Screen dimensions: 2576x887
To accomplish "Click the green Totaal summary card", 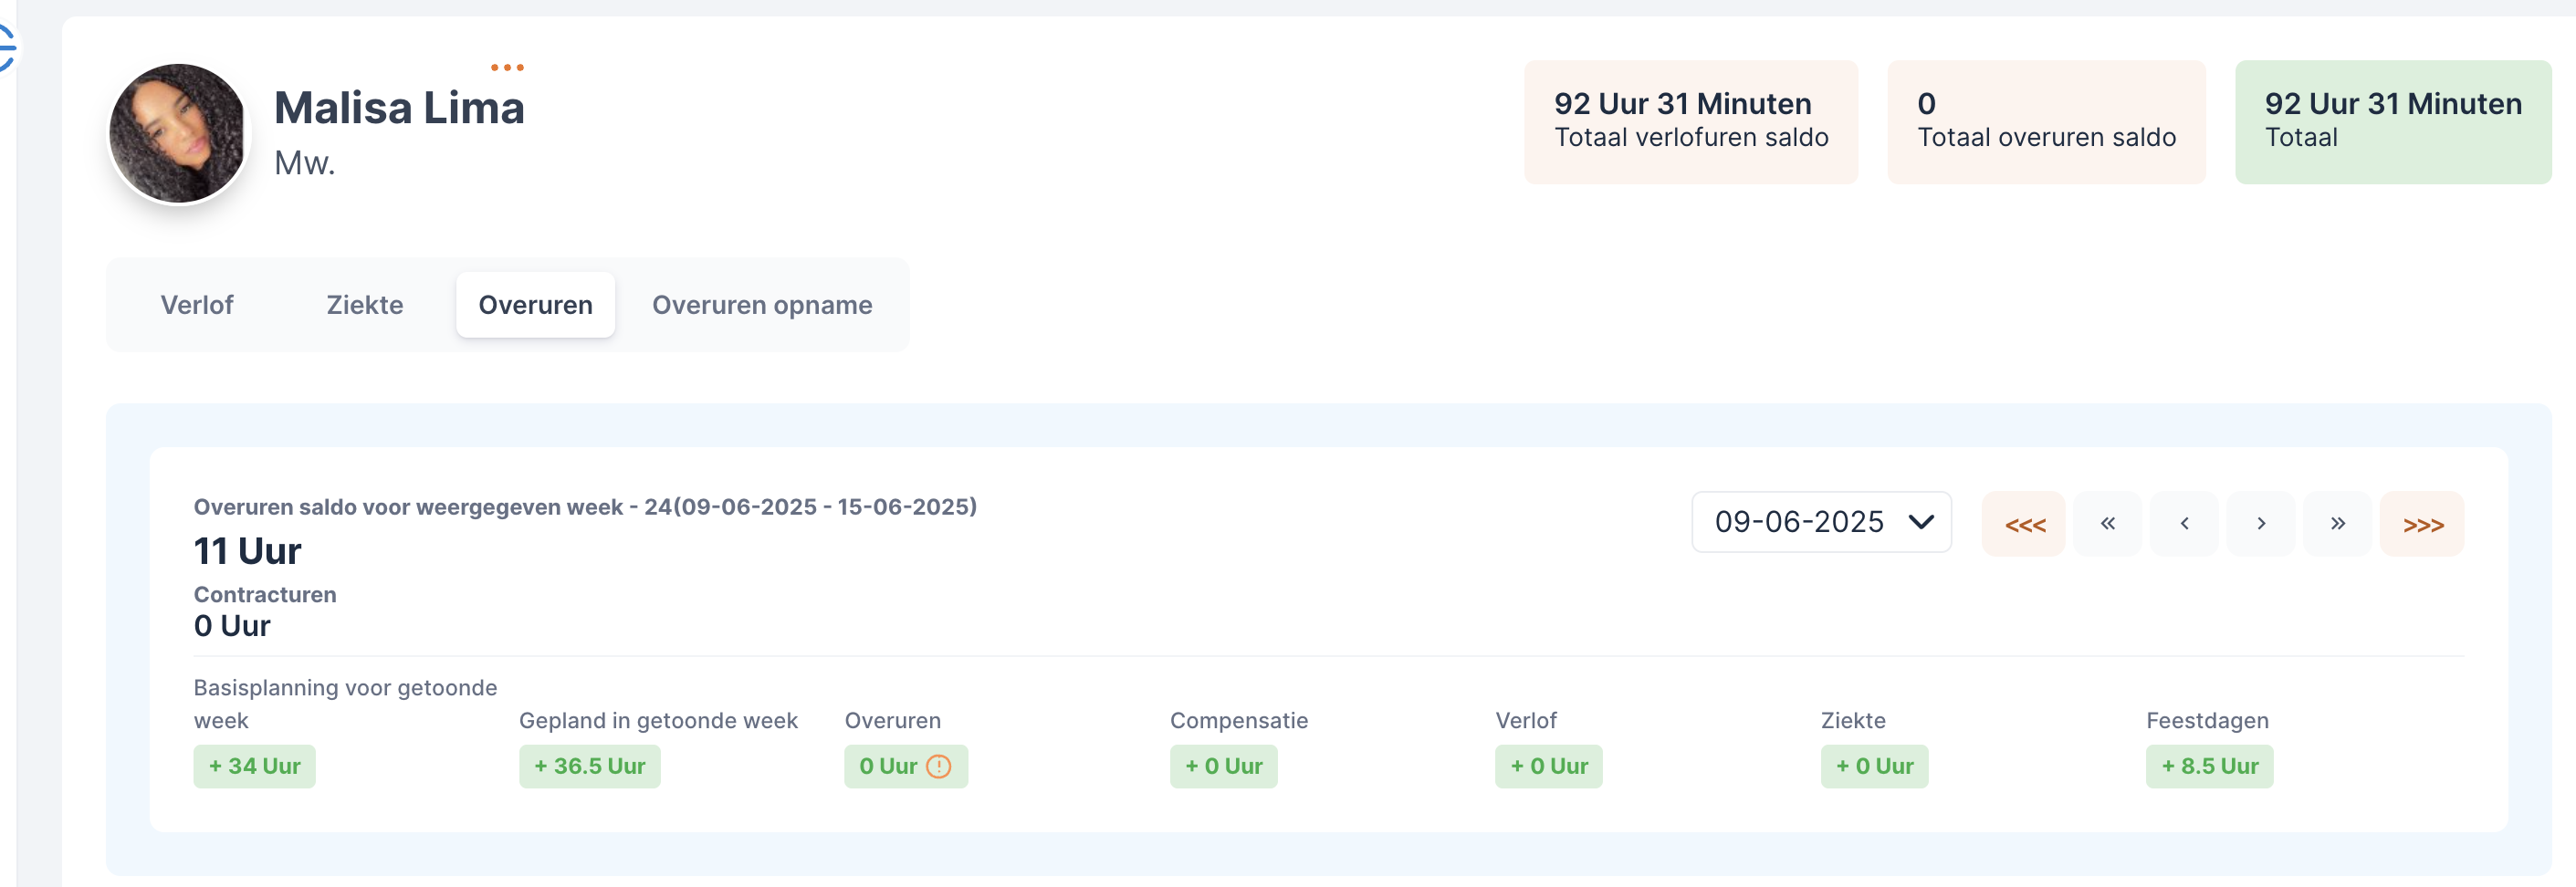I will point(2393,122).
